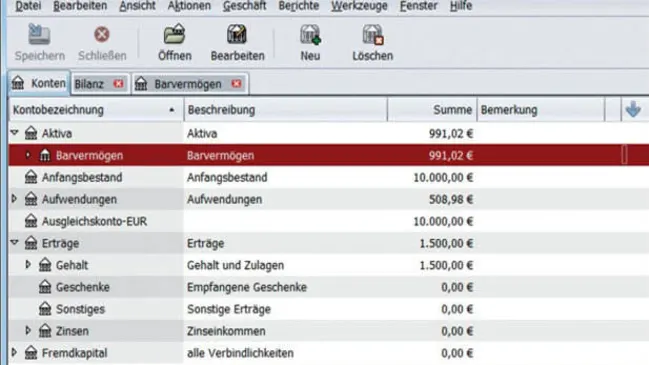Click the Bemerkung column header
The width and height of the screenshot is (649, 365).
[x=541, y=110]
